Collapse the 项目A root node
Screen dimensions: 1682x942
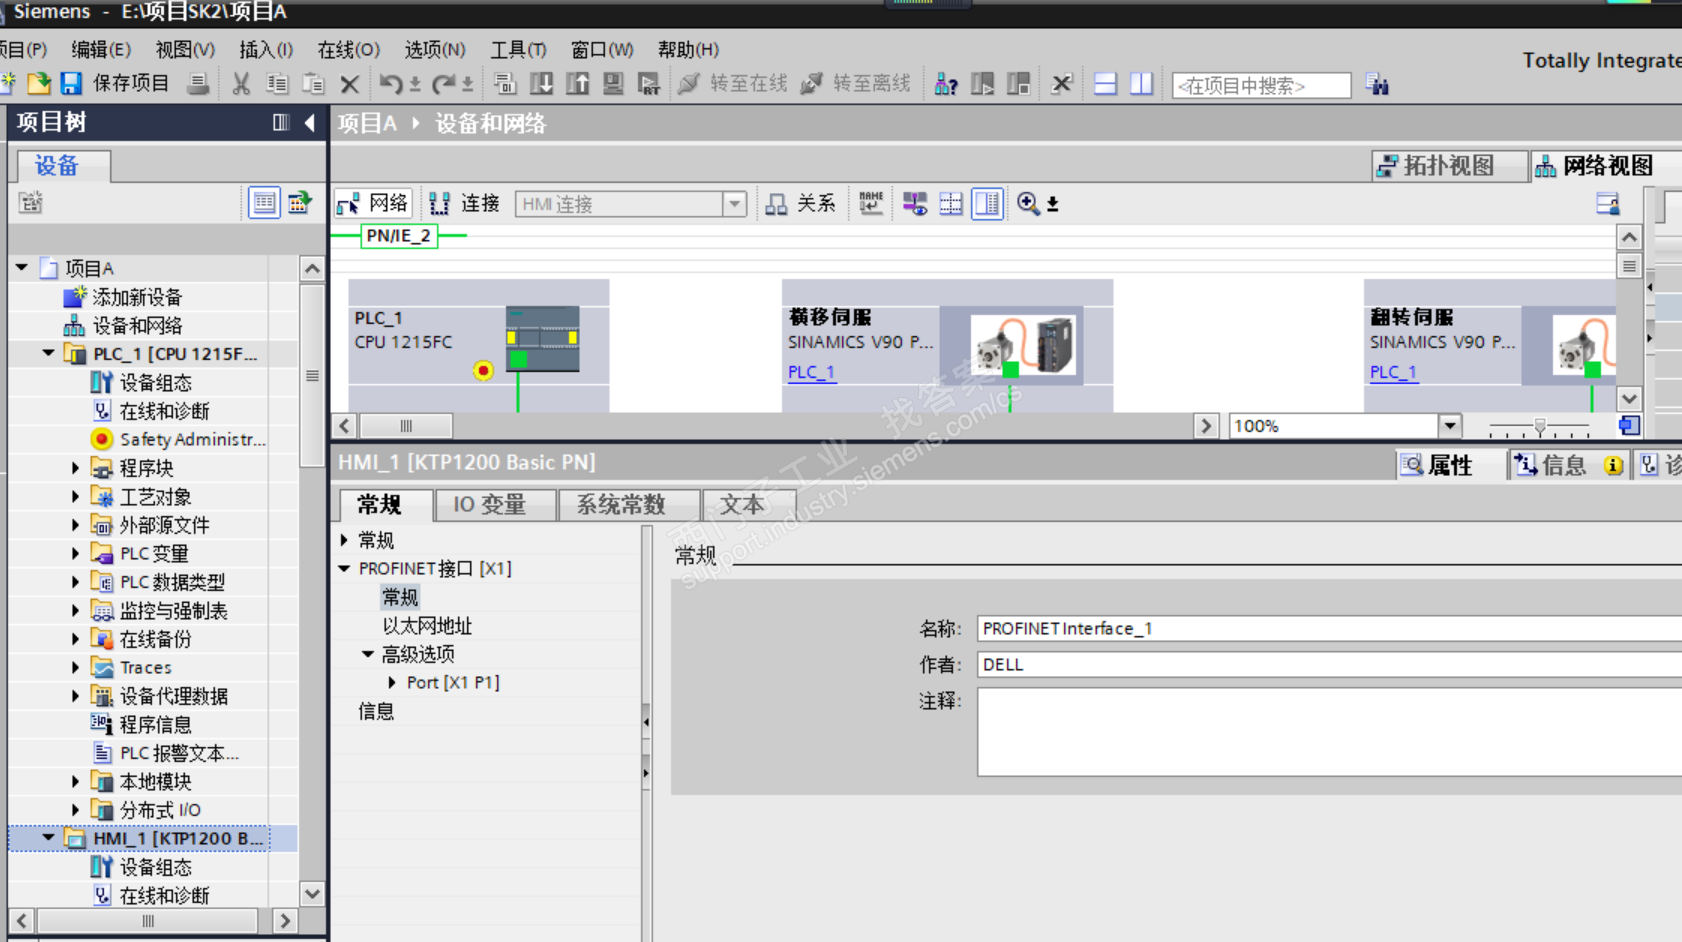click(x=21, y=268)
